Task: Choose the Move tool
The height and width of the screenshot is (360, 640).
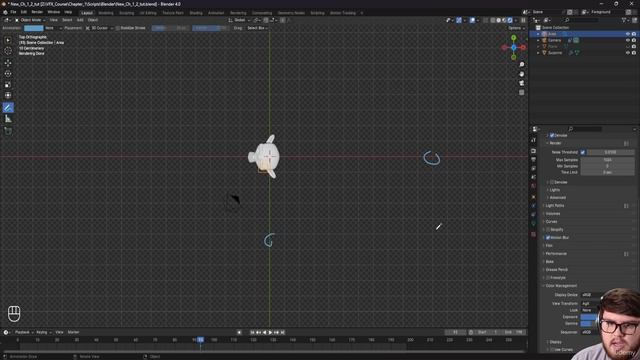Action: point(8,63)
